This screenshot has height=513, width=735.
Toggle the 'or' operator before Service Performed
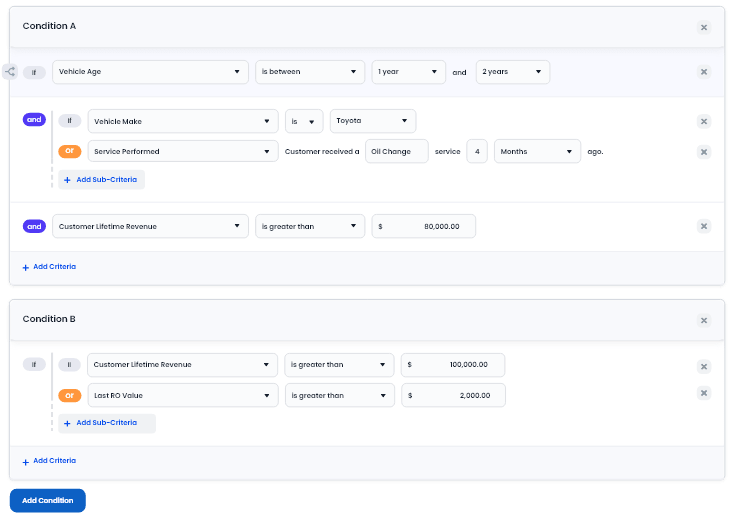point(69,151)
